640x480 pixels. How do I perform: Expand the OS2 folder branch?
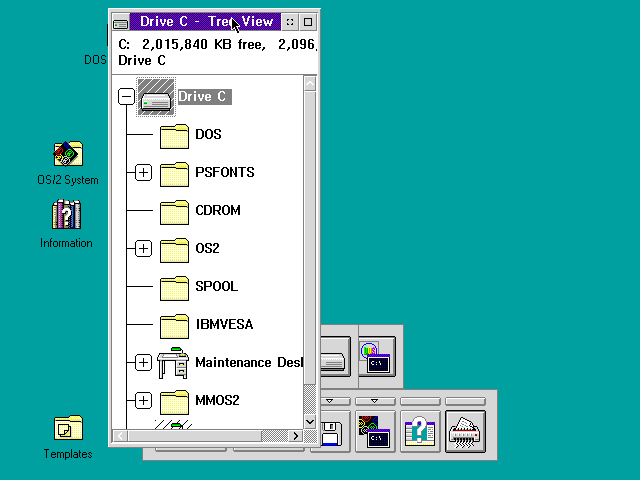click(143, 249)
